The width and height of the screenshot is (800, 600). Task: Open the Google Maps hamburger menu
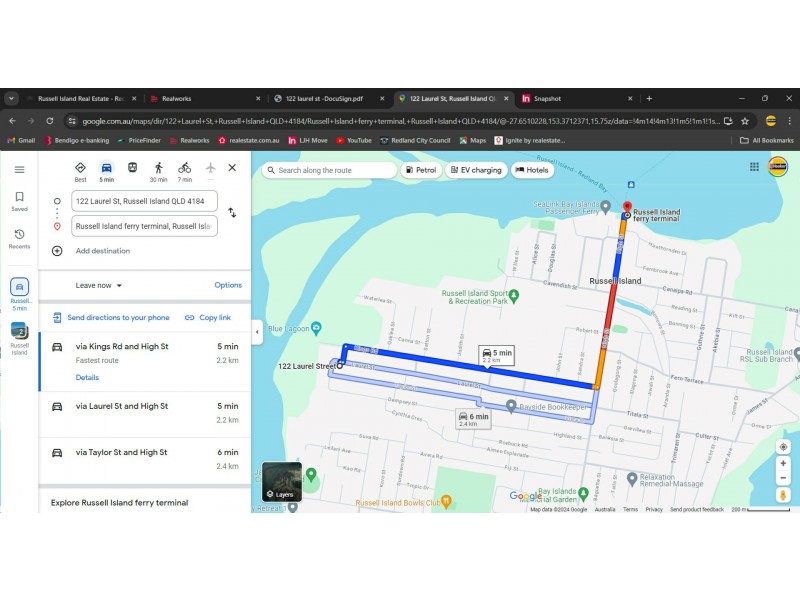(x=19, y=169)
